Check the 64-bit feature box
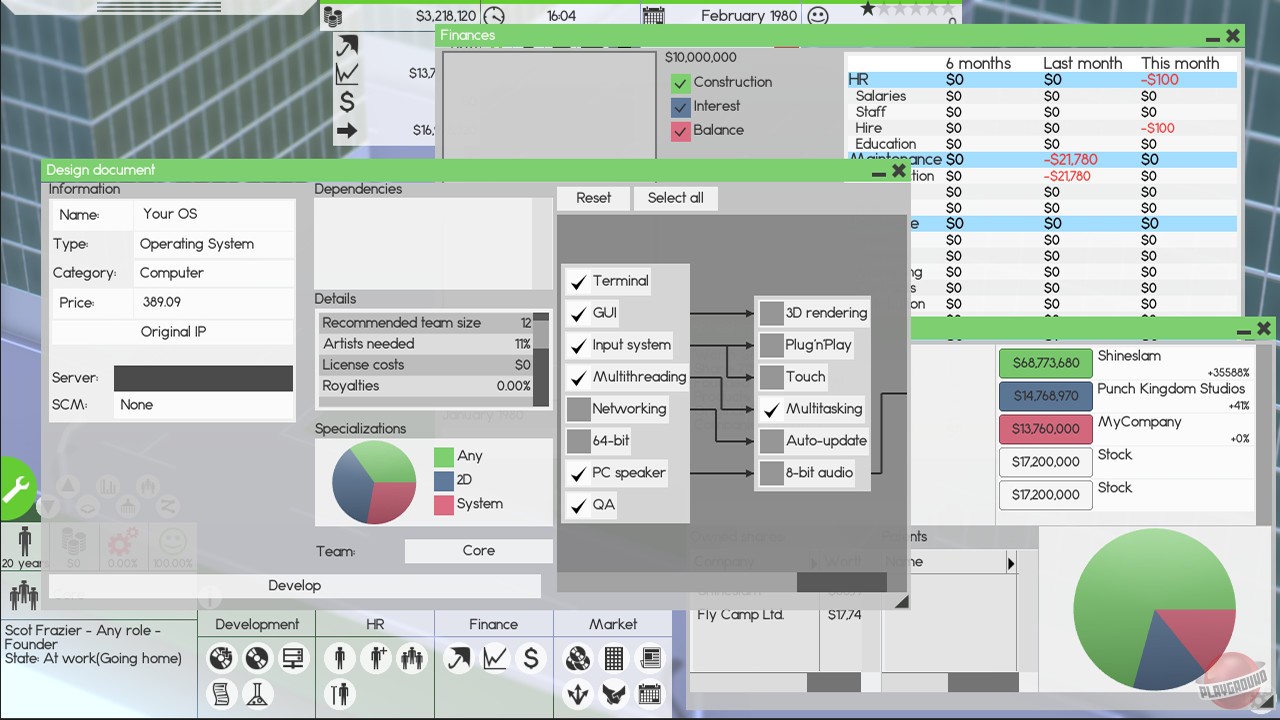Viewport: 1280px width, 720px height. pos(578,441)
